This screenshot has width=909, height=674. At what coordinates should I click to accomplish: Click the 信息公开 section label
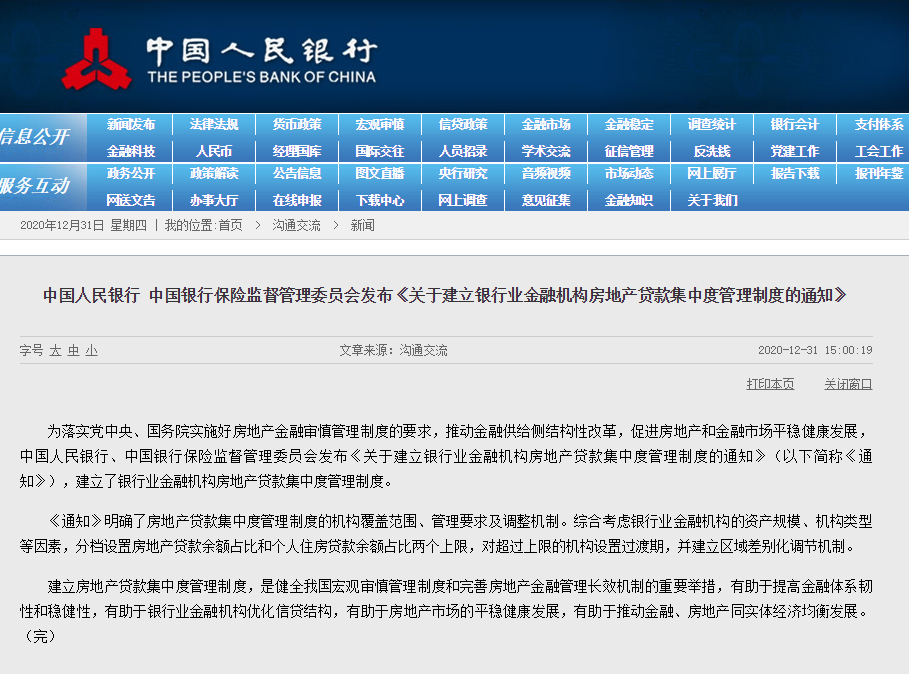(x=34, y=137)
